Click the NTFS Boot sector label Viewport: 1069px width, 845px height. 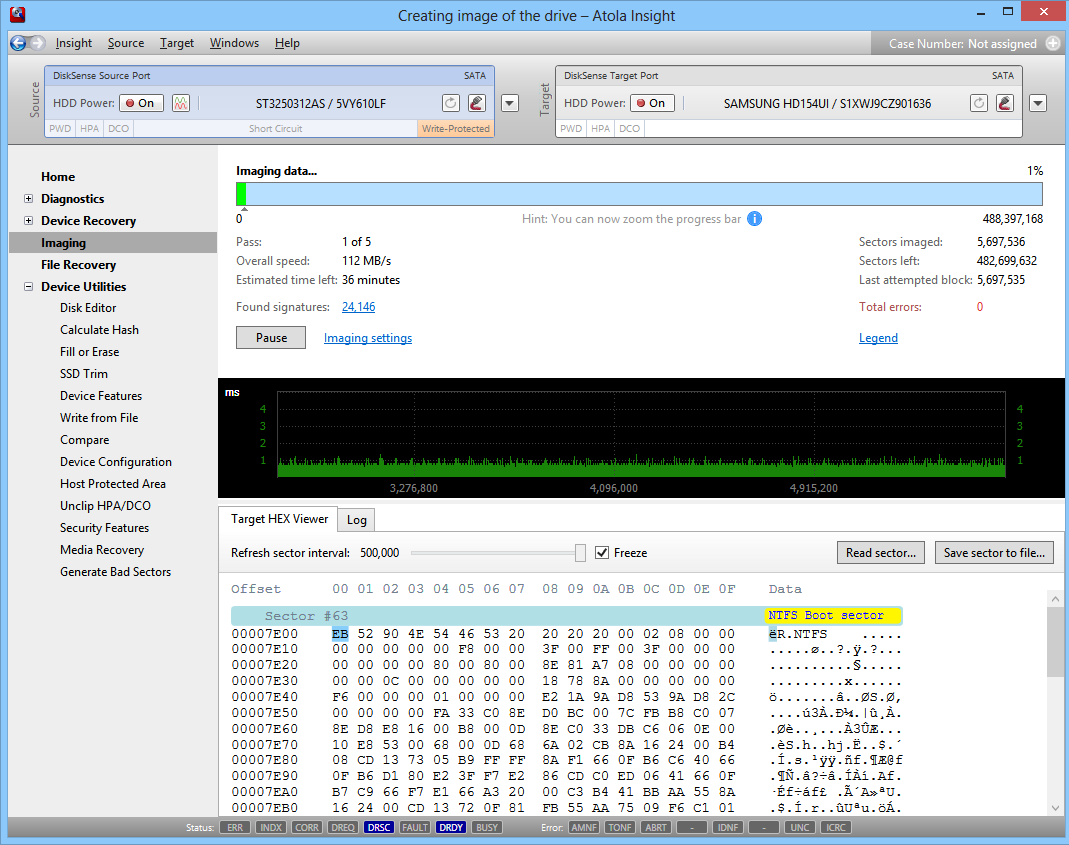coord(833,615)
